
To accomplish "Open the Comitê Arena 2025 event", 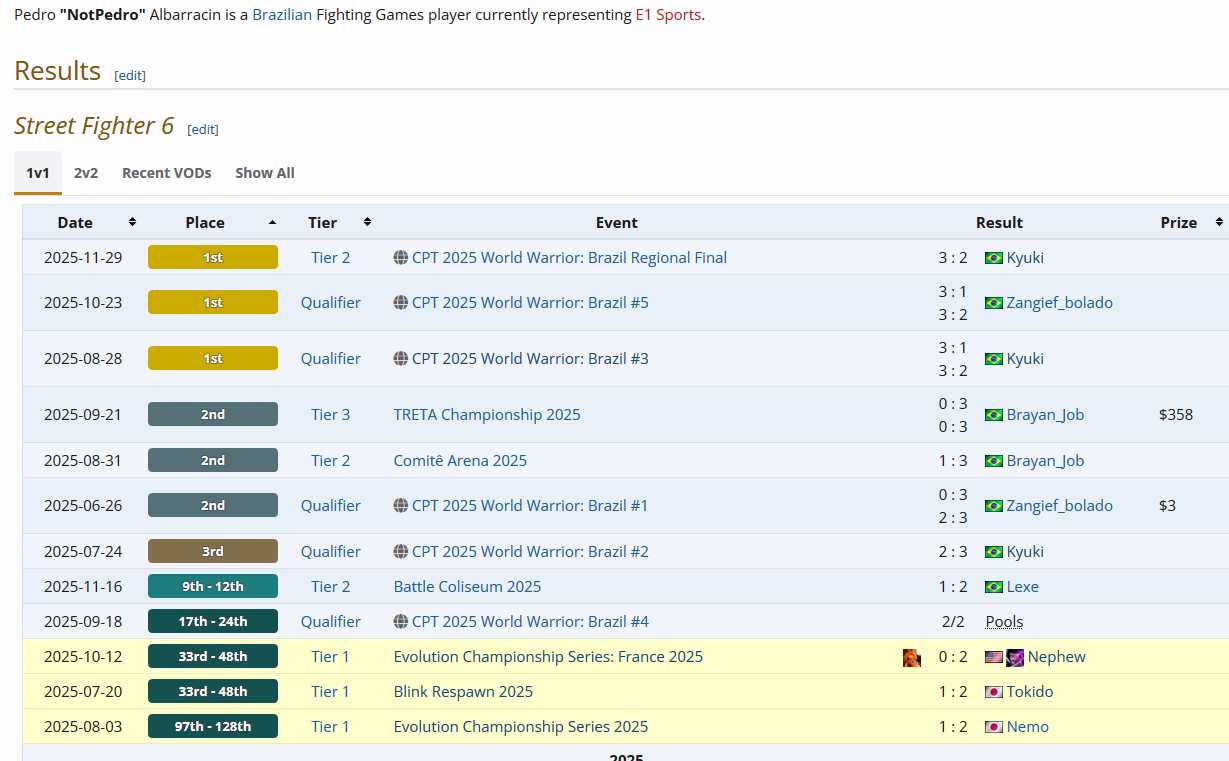I will click(460, 460).
